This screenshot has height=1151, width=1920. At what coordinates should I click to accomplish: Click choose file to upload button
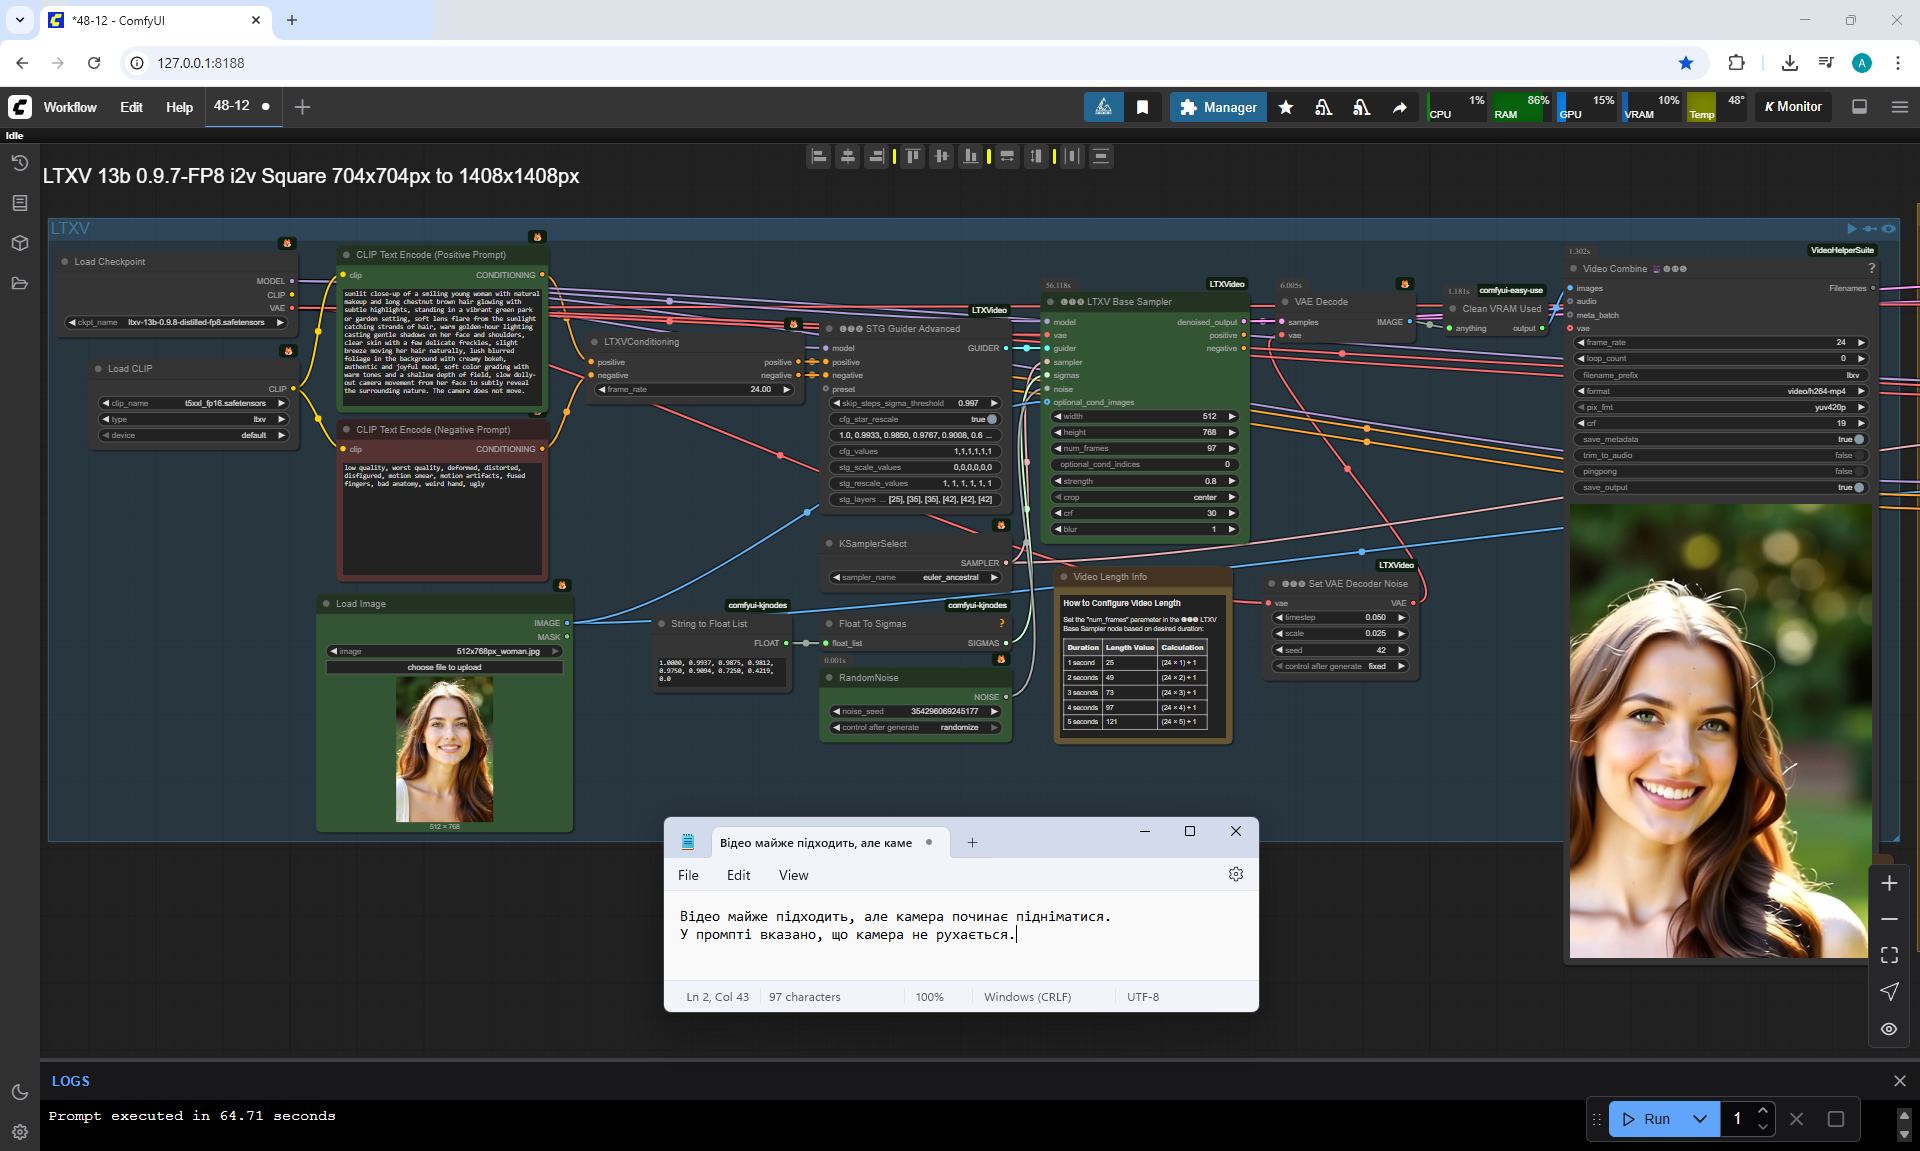[x=444, y=667]
